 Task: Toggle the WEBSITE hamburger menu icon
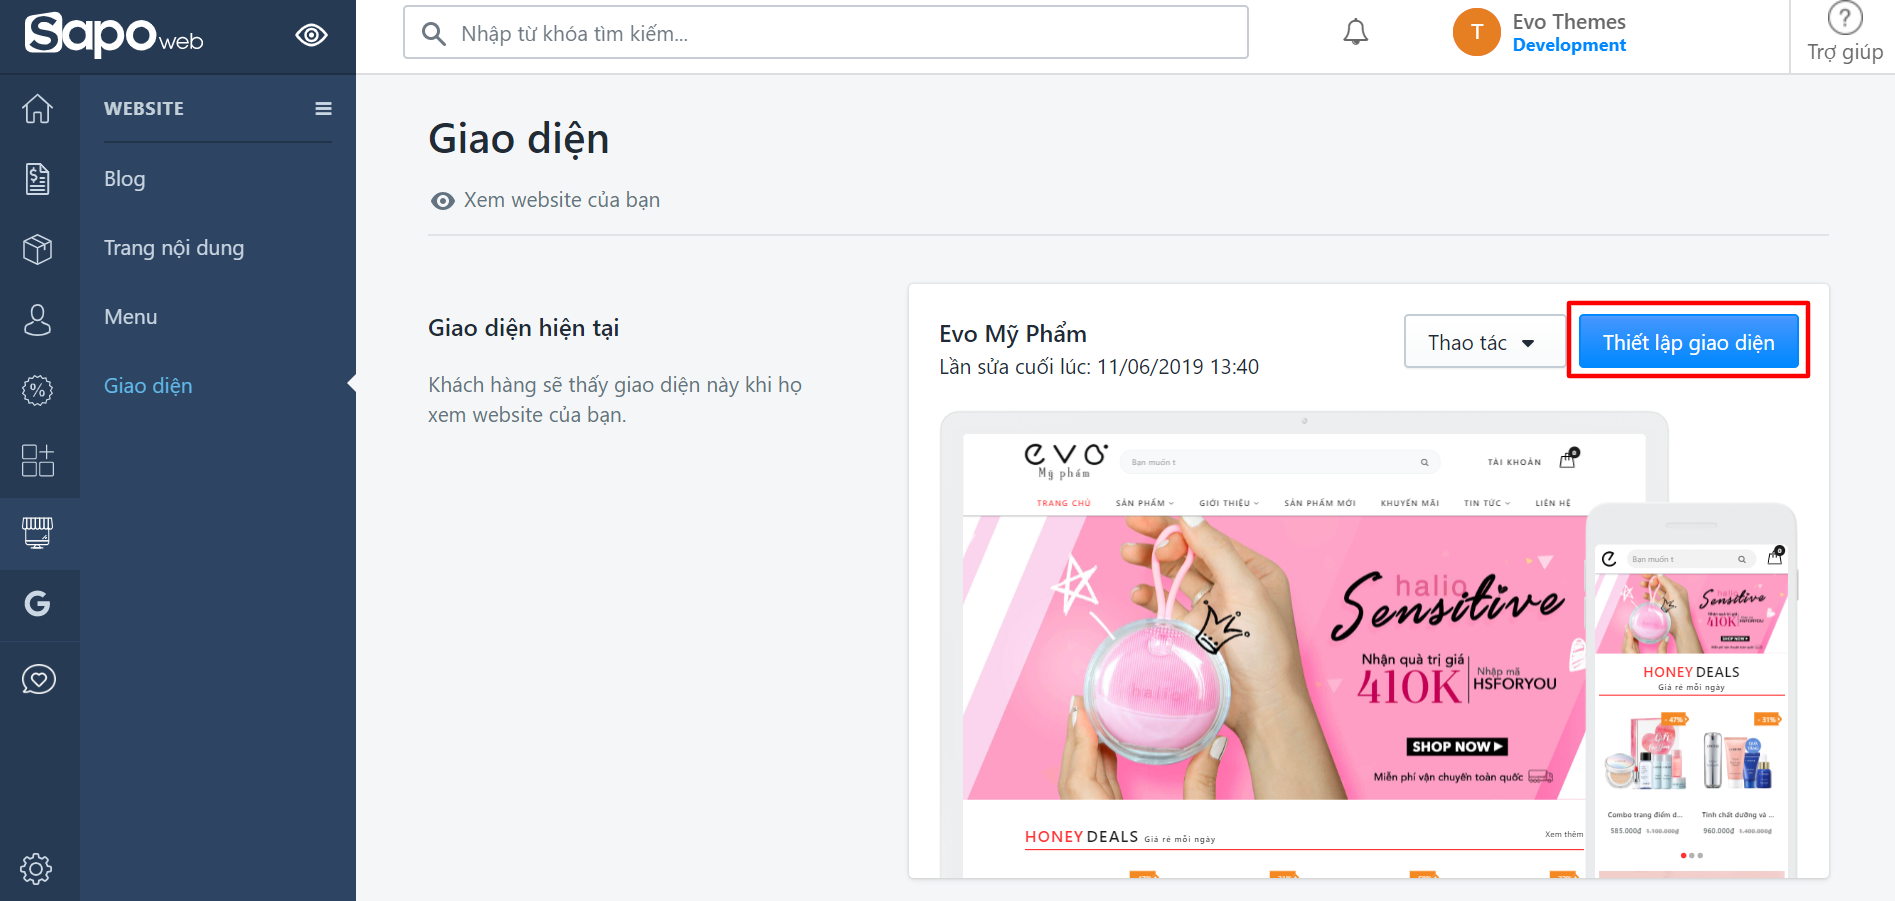[x=323, y=109]
